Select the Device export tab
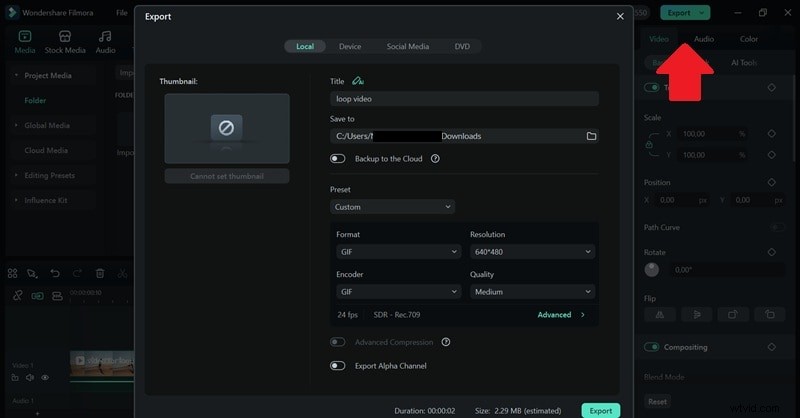The height and width of the screenshot is (418, 800). coord(350,46)
